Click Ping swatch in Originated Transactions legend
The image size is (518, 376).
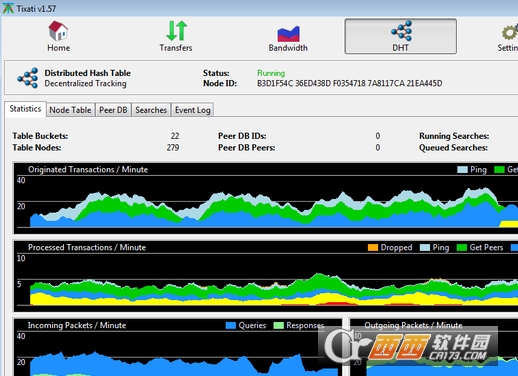tap(462, 170)
